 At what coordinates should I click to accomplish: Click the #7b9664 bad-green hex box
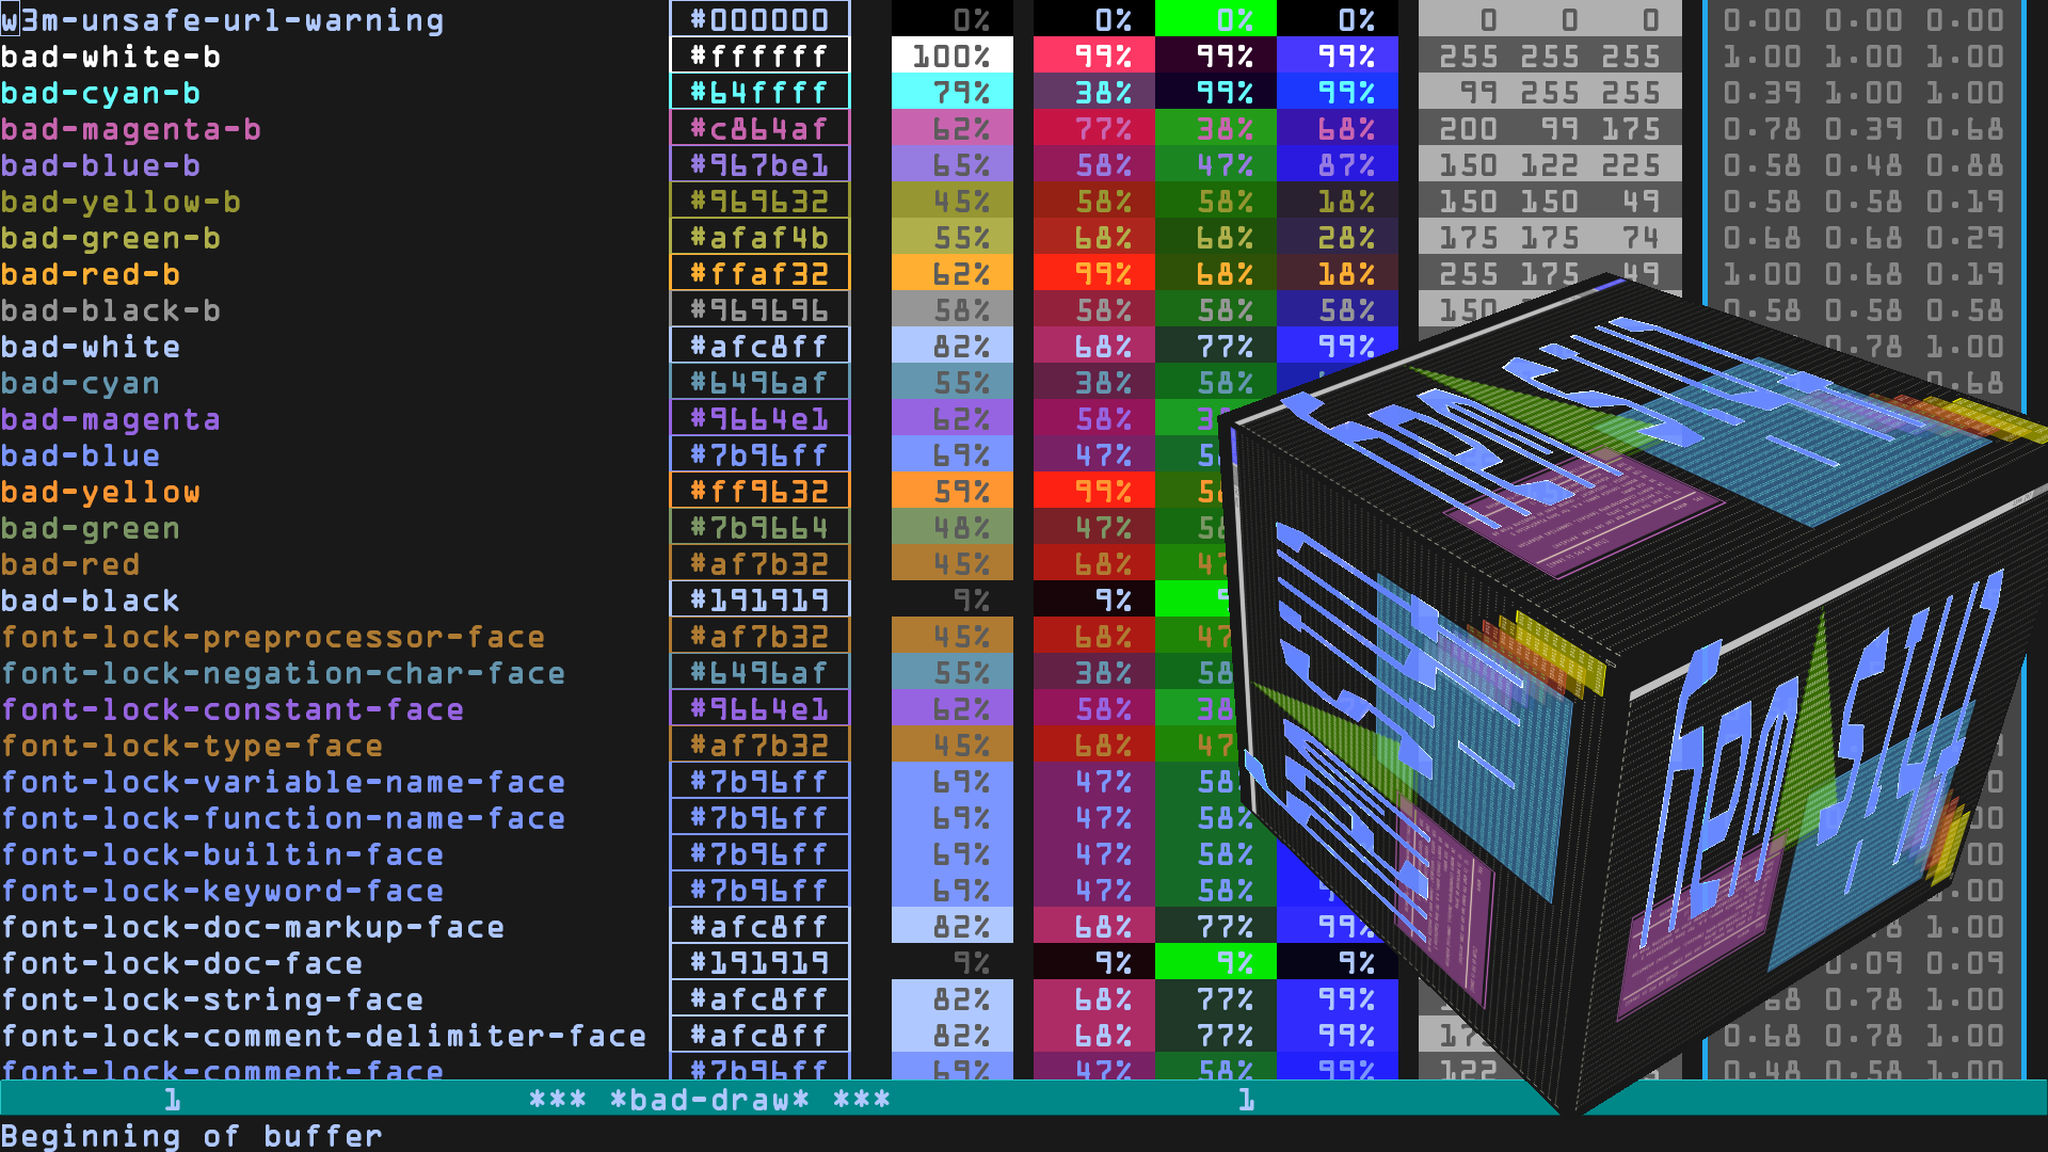(x=759, y=528)
